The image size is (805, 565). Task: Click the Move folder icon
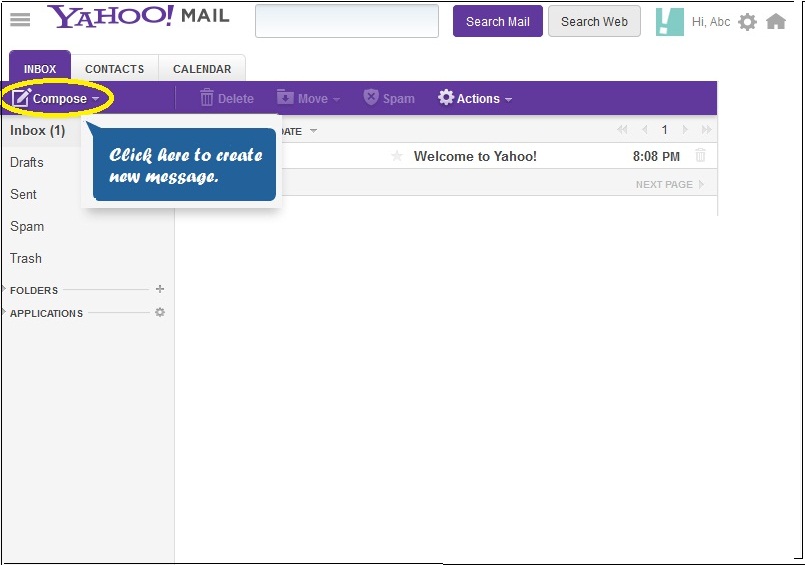(285, 96)
